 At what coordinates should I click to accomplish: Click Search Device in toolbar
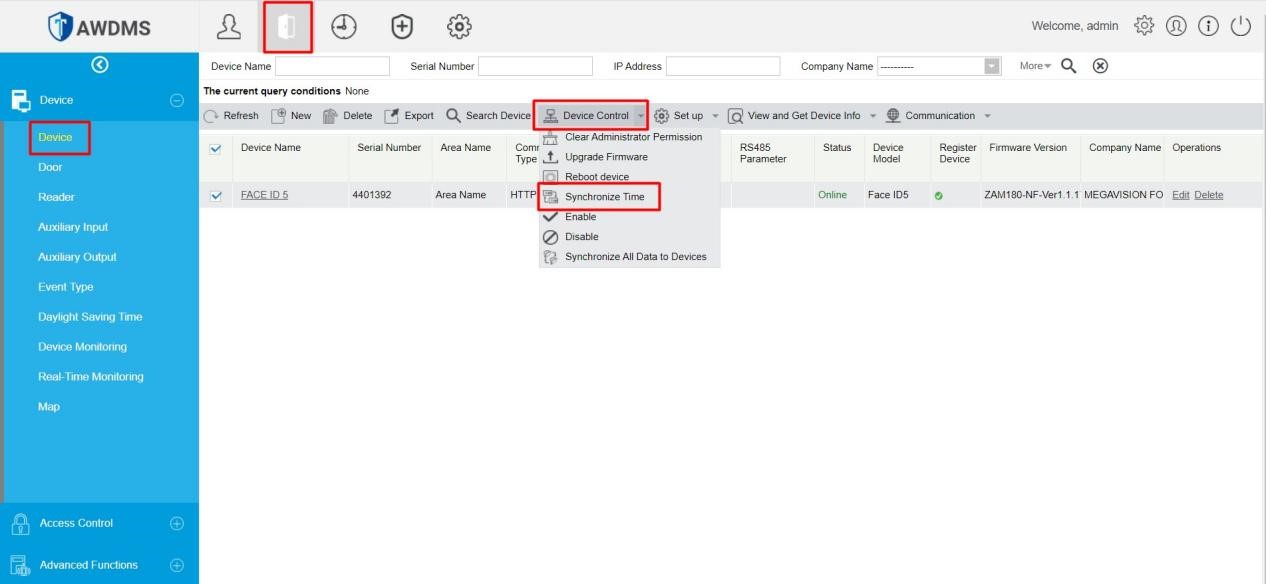(488, 116)
